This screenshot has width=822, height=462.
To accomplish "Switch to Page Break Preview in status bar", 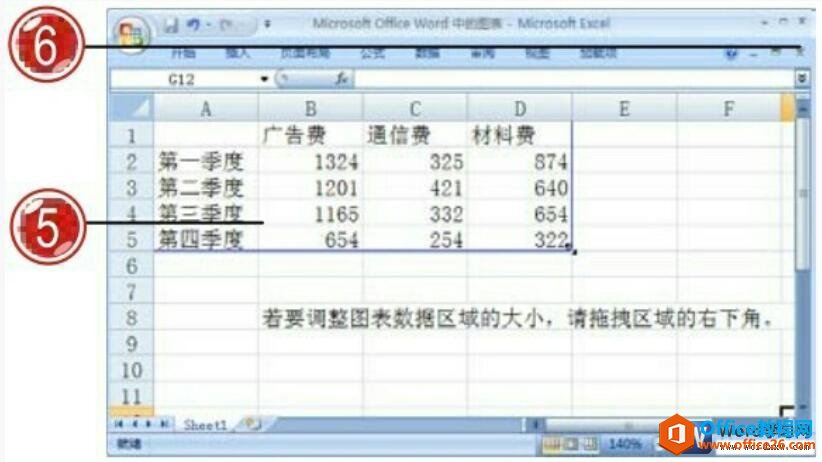I will pos(589,445).
